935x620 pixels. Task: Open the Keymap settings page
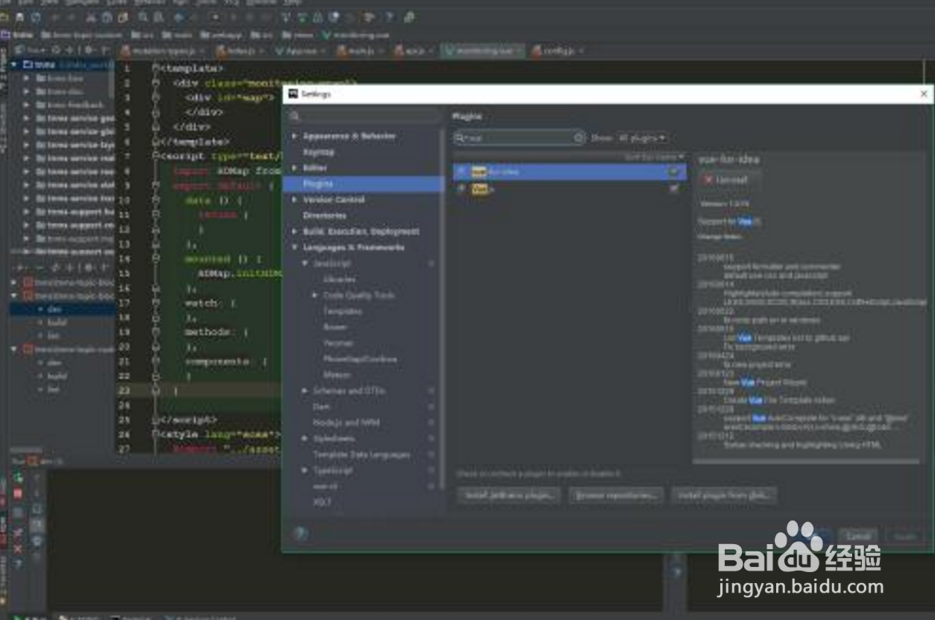click(318, 152)
